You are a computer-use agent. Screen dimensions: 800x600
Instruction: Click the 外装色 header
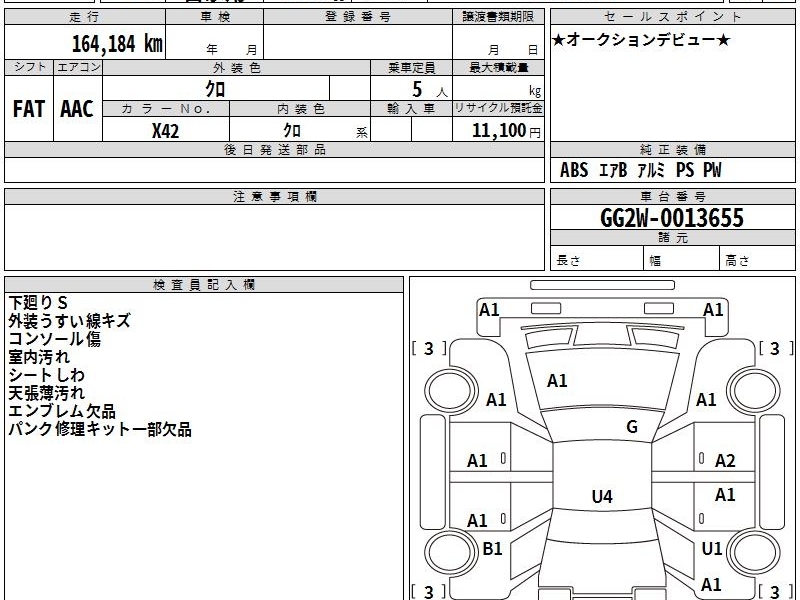pos(237,67)
